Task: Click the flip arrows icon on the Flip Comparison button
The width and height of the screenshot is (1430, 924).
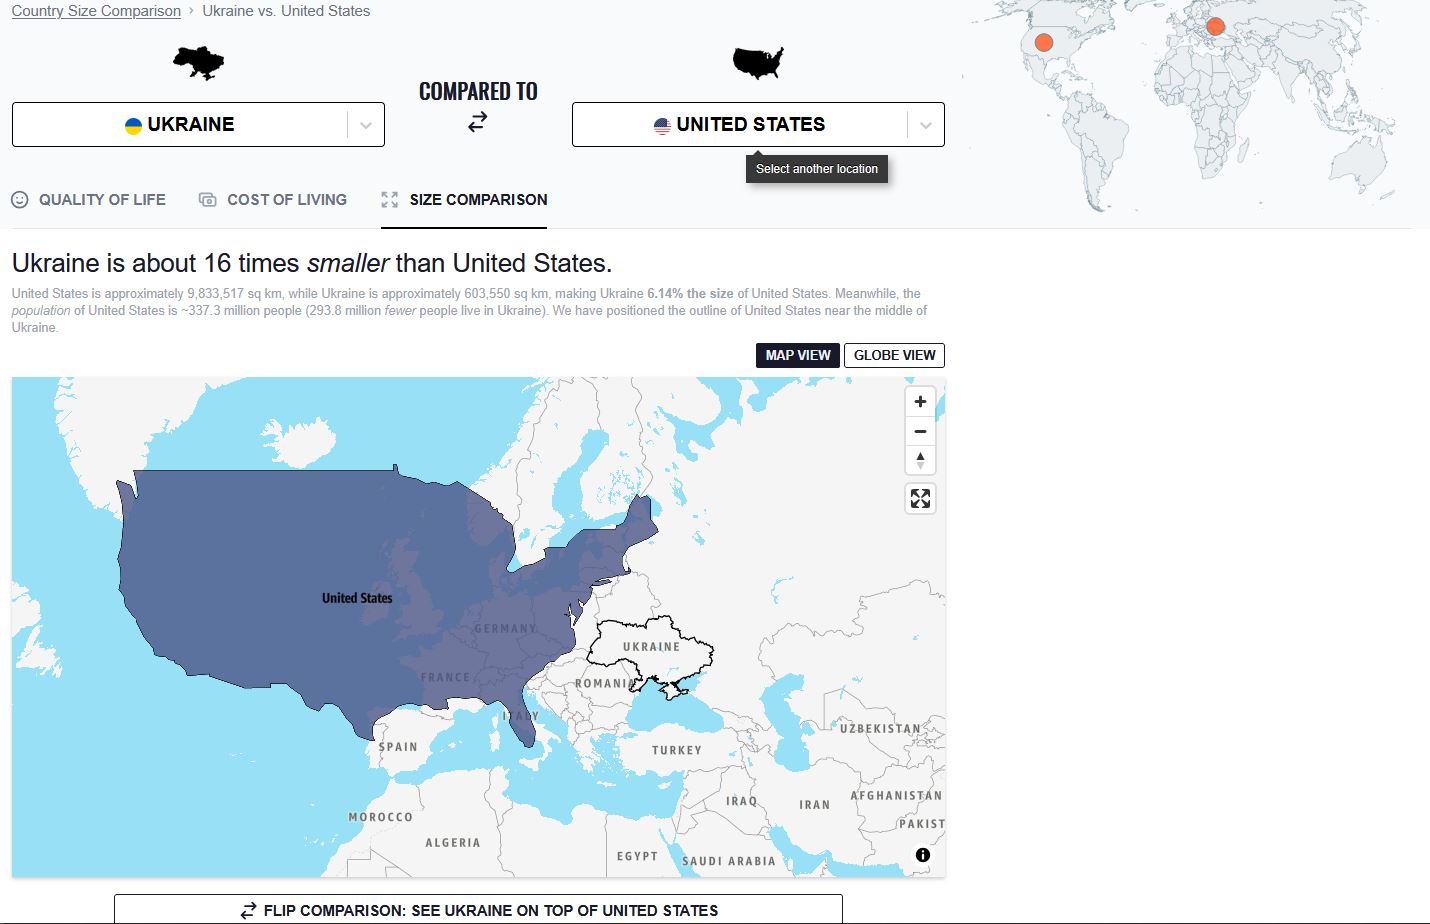Action: coord(248,910)
